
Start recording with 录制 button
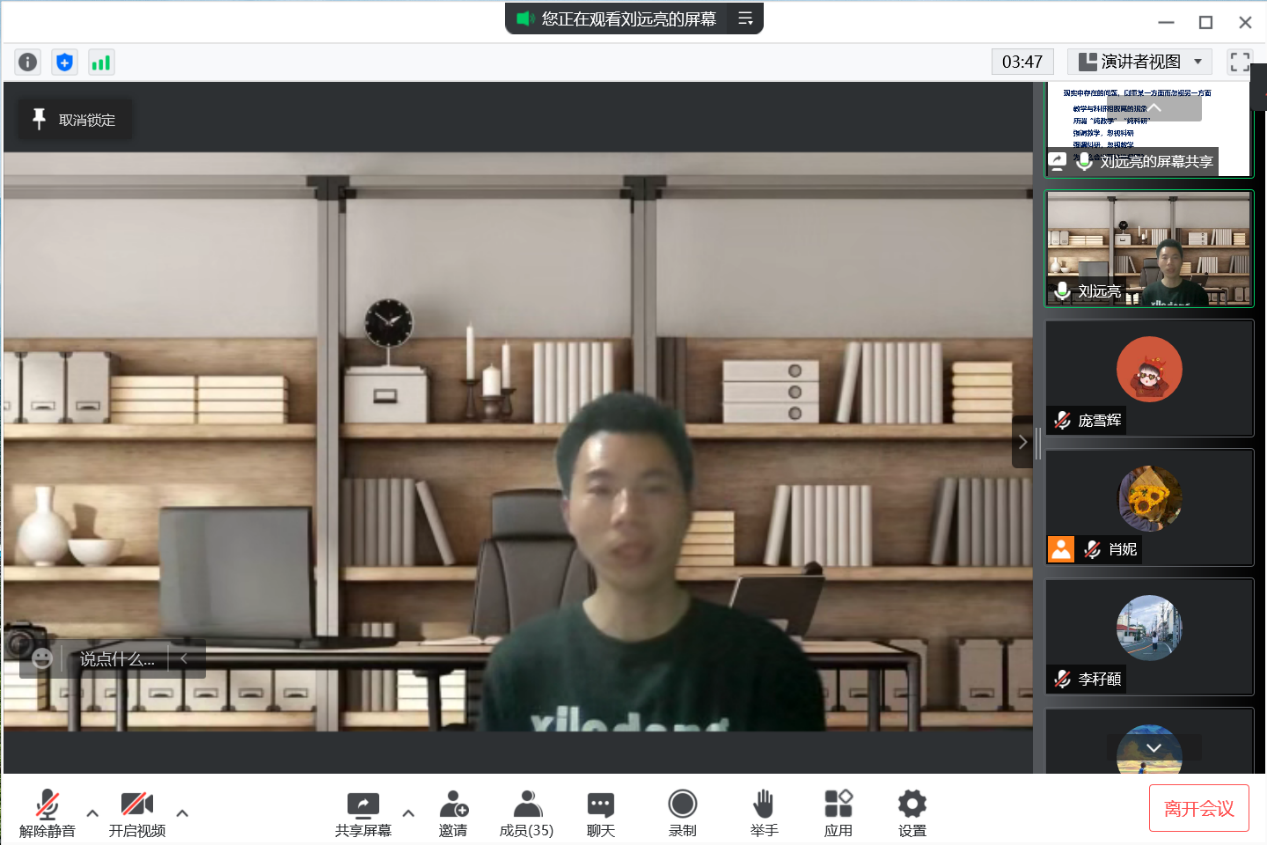(x=682, y=813)
